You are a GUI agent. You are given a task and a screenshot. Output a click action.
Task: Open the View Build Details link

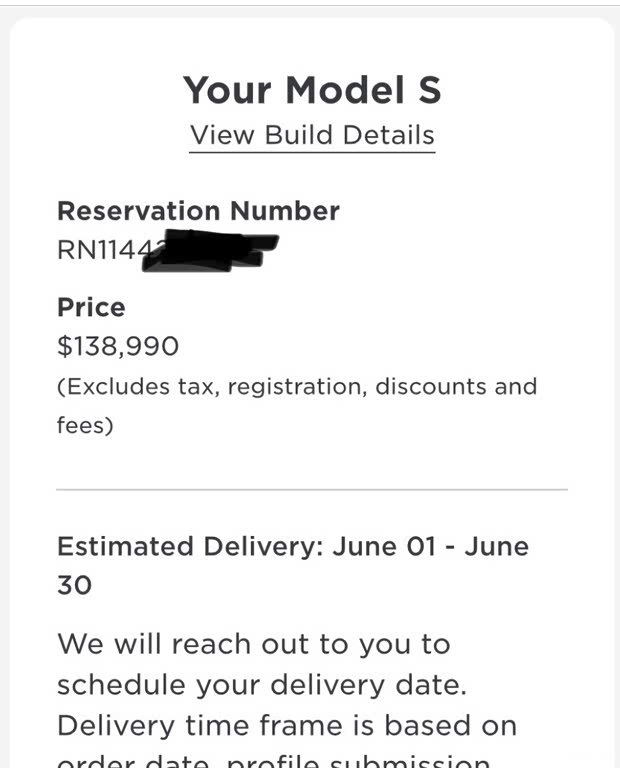(x=312, y=135)
